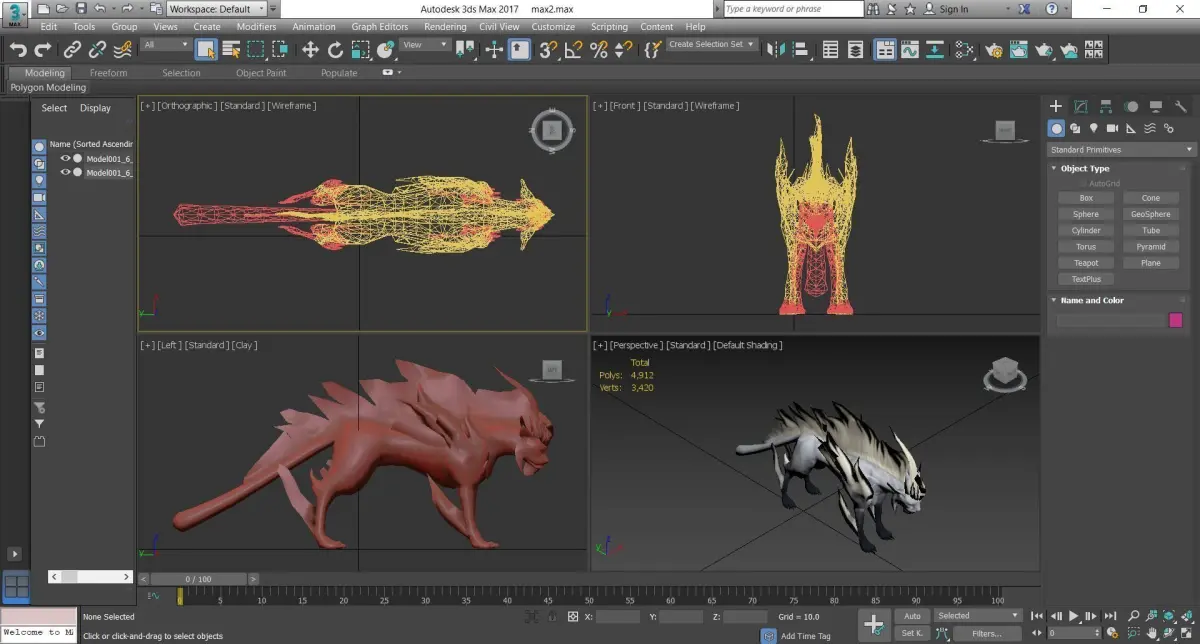Click the time slider showing 0 / 100
1200x644 pixels.
(x=198, y=579)
